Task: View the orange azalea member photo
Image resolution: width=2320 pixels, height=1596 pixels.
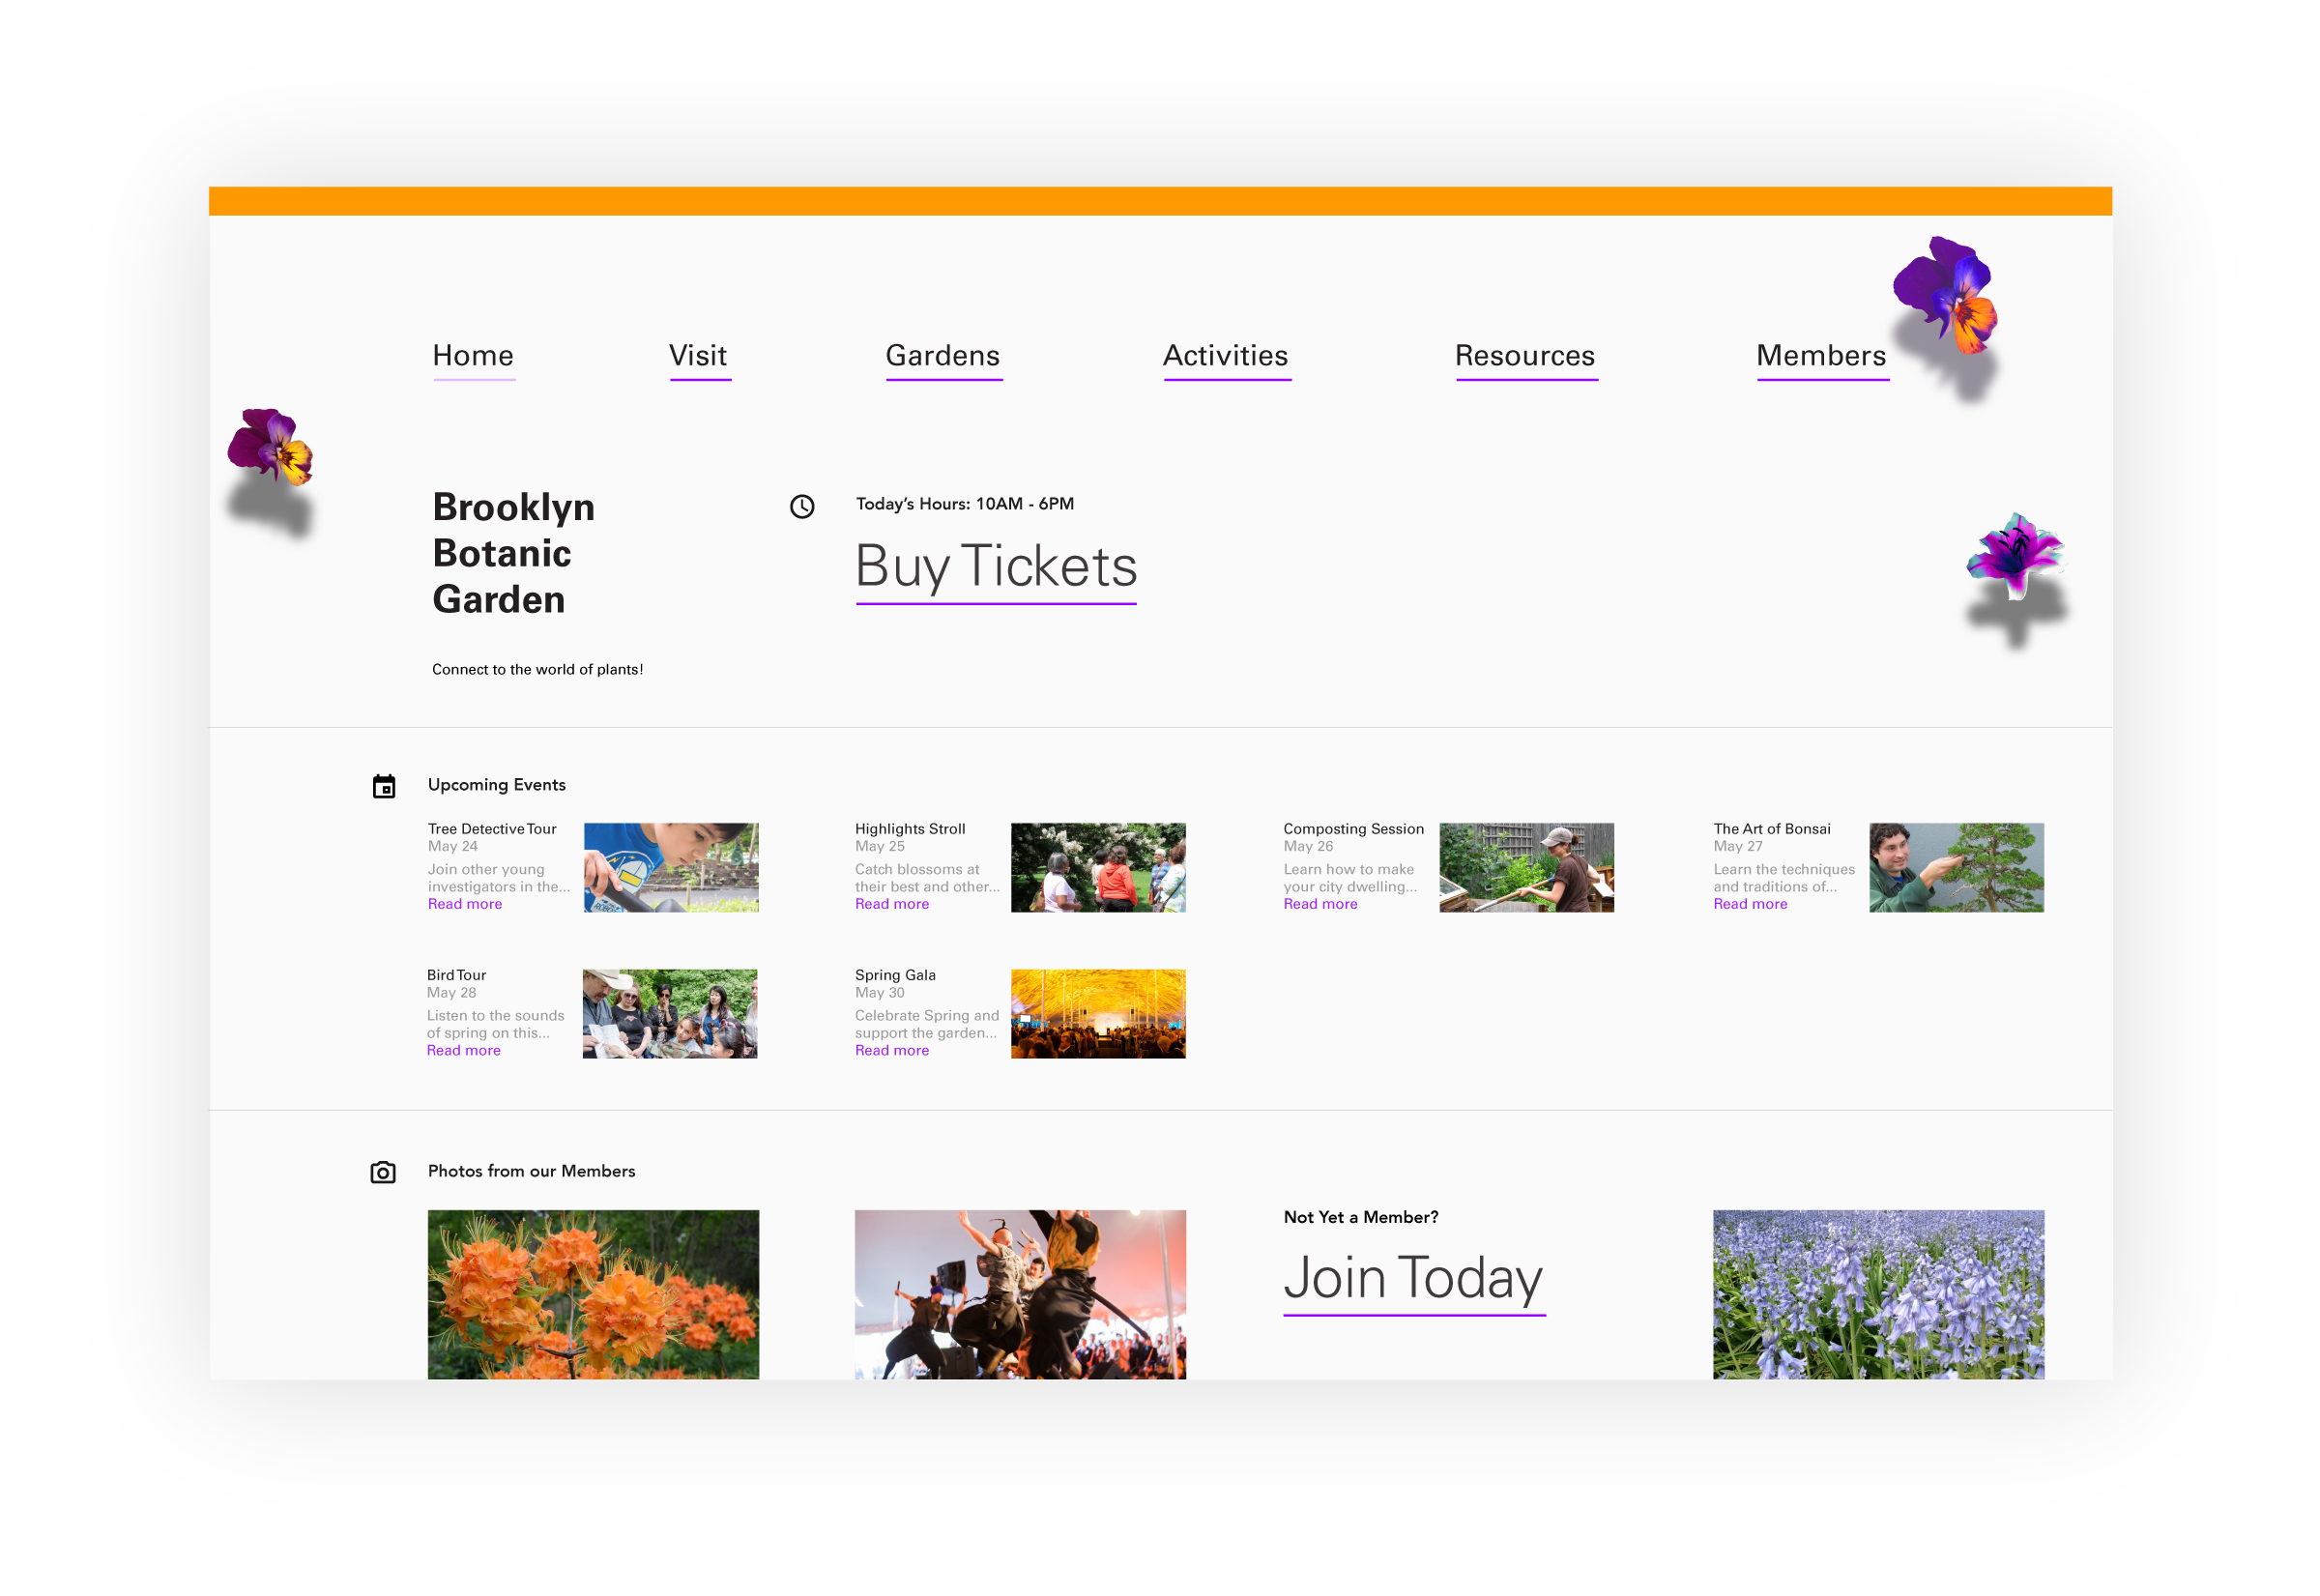Action: point(593,1294)
